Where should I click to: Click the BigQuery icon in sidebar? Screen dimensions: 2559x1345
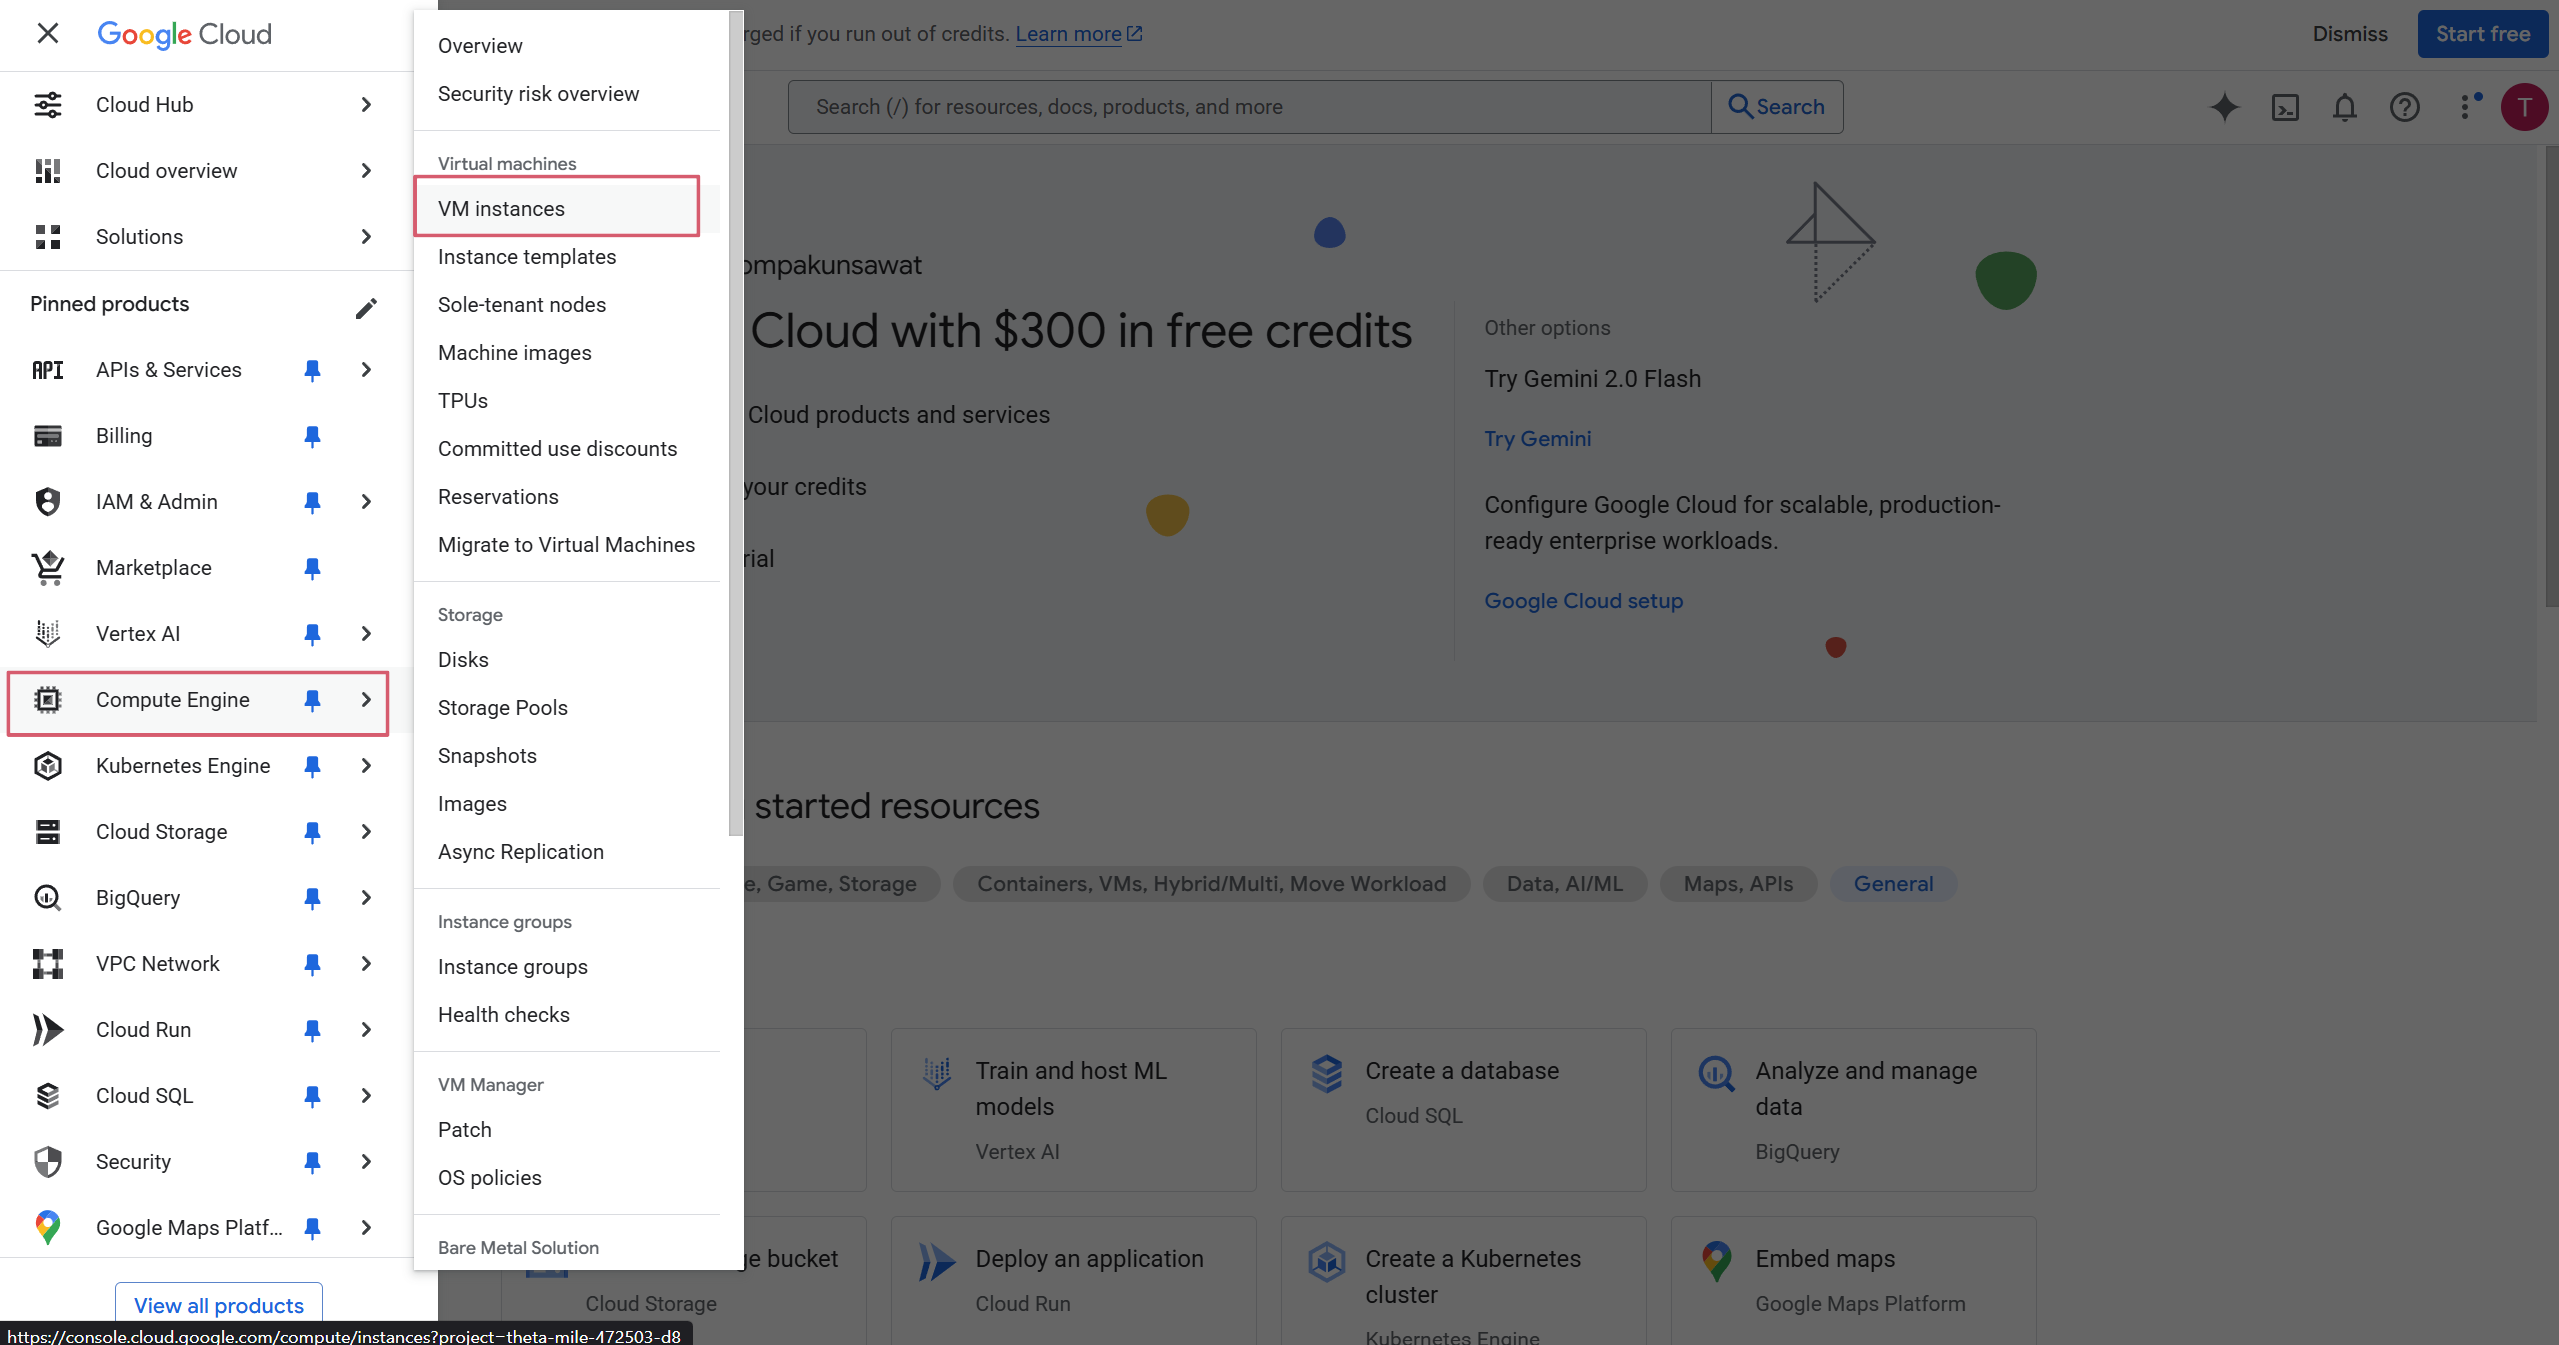(x=48, y=898)
